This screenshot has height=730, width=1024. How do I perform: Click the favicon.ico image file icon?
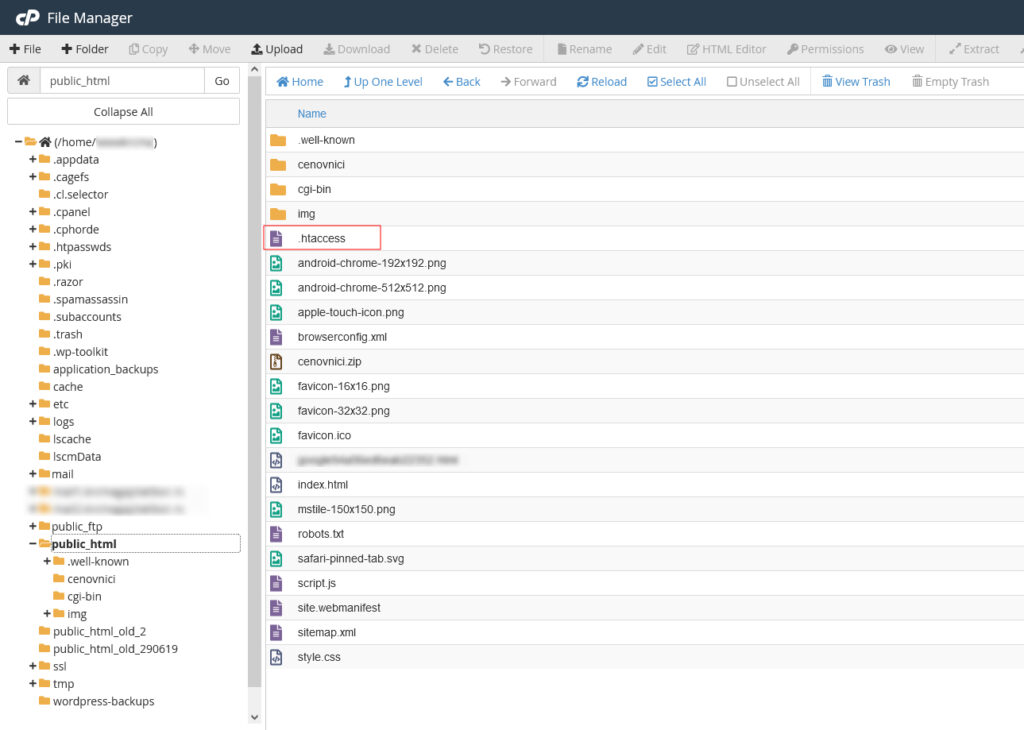(278, 435)
